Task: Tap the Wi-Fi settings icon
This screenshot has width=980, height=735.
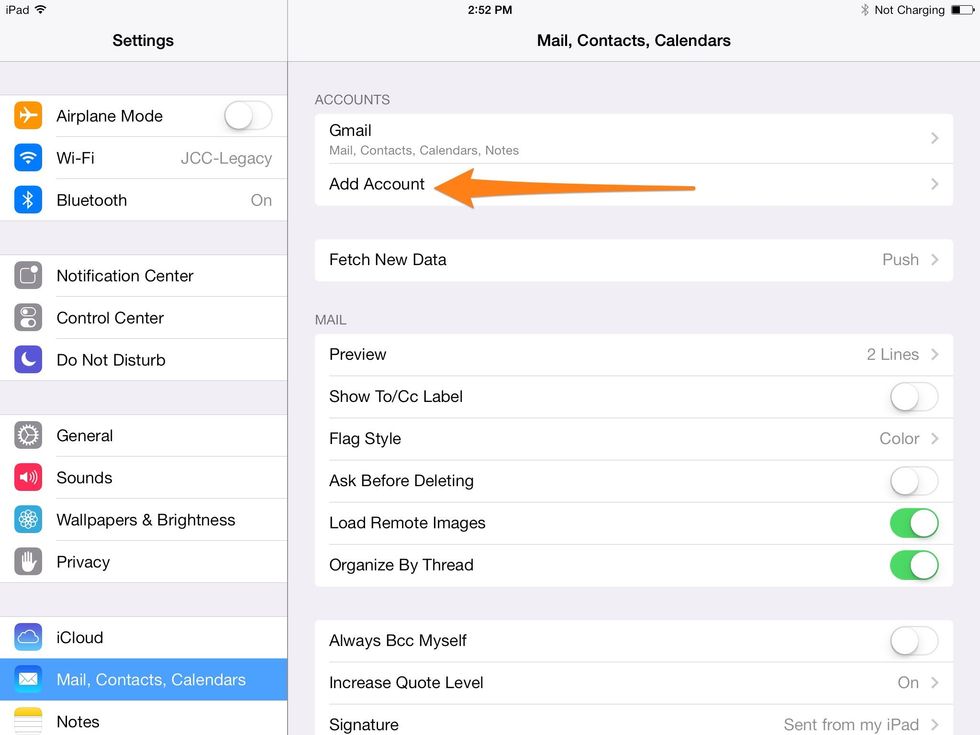Action: pyautogui.click(x=28, y=158)
